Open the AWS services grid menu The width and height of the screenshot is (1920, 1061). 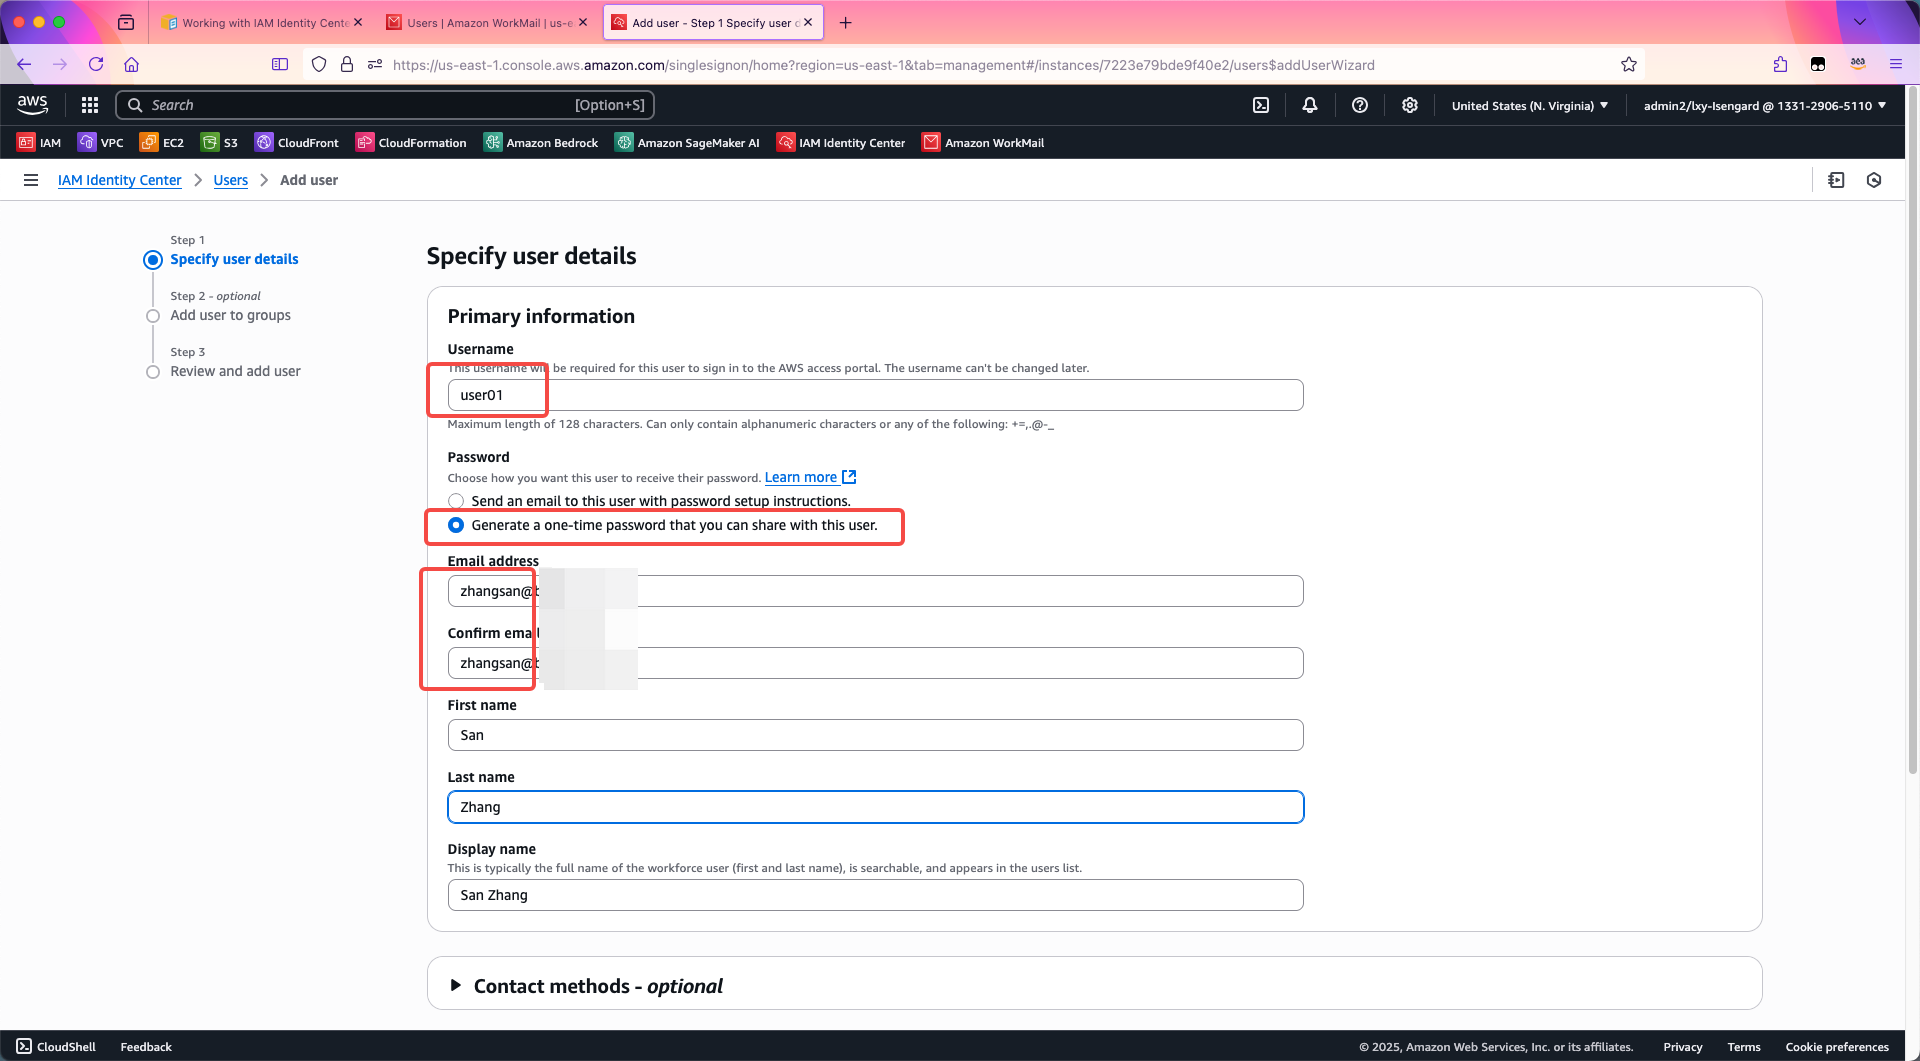[90, 105]
